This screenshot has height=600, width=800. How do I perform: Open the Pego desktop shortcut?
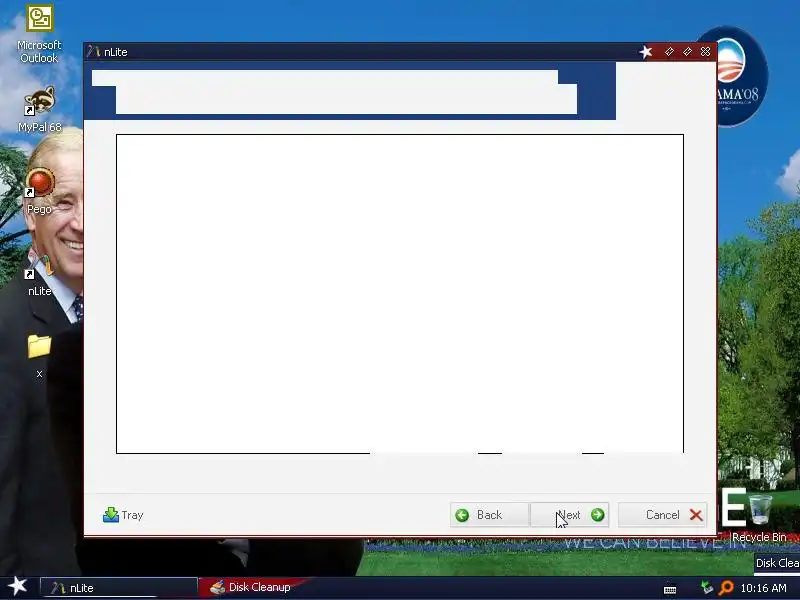(x=39, y=191)
